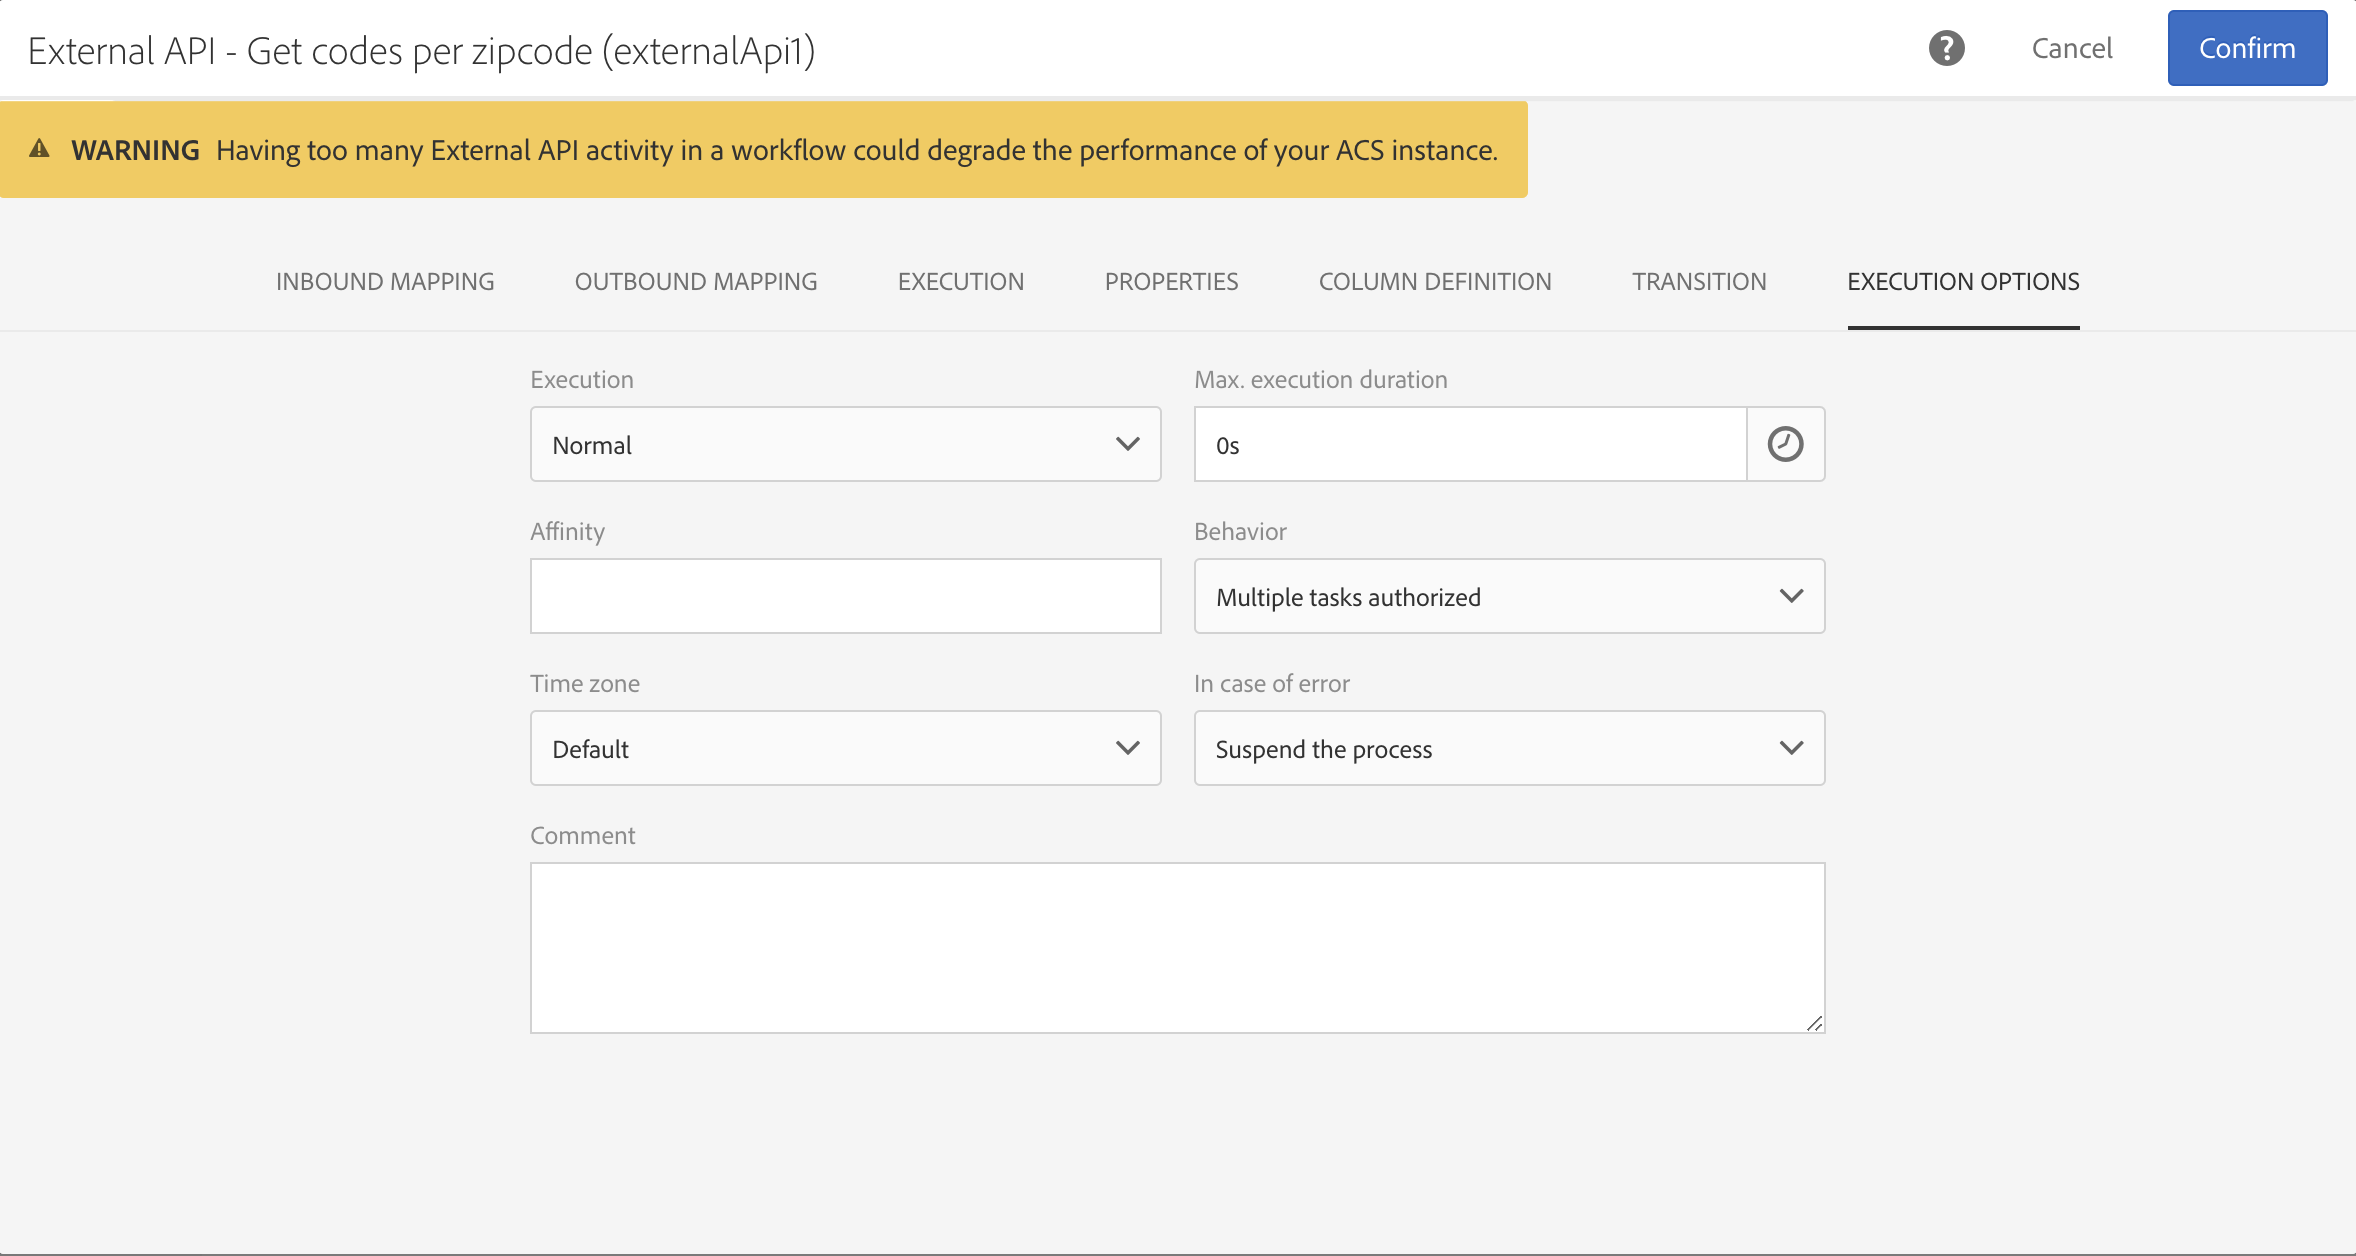This screenshot has width=2356, height=1256.
Task: Click inside the Comment text area
Action: point(1176,946)
